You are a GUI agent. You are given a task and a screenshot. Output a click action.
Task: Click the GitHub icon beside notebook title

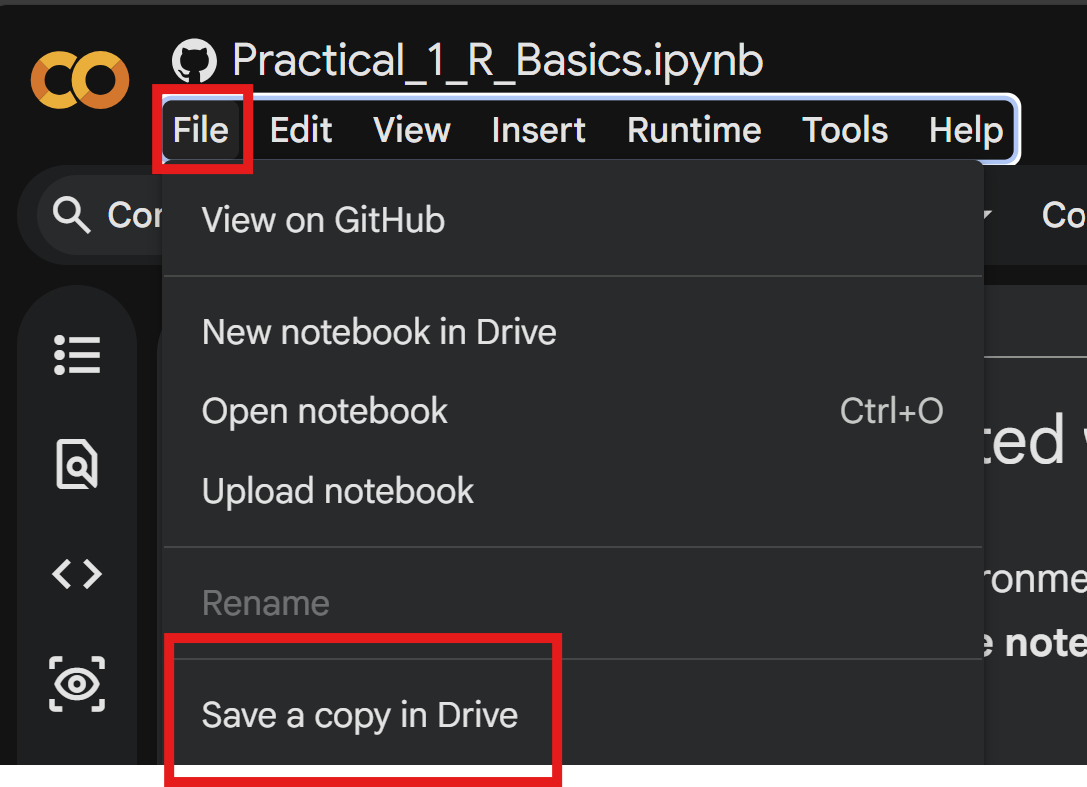(x=194, y=62)
